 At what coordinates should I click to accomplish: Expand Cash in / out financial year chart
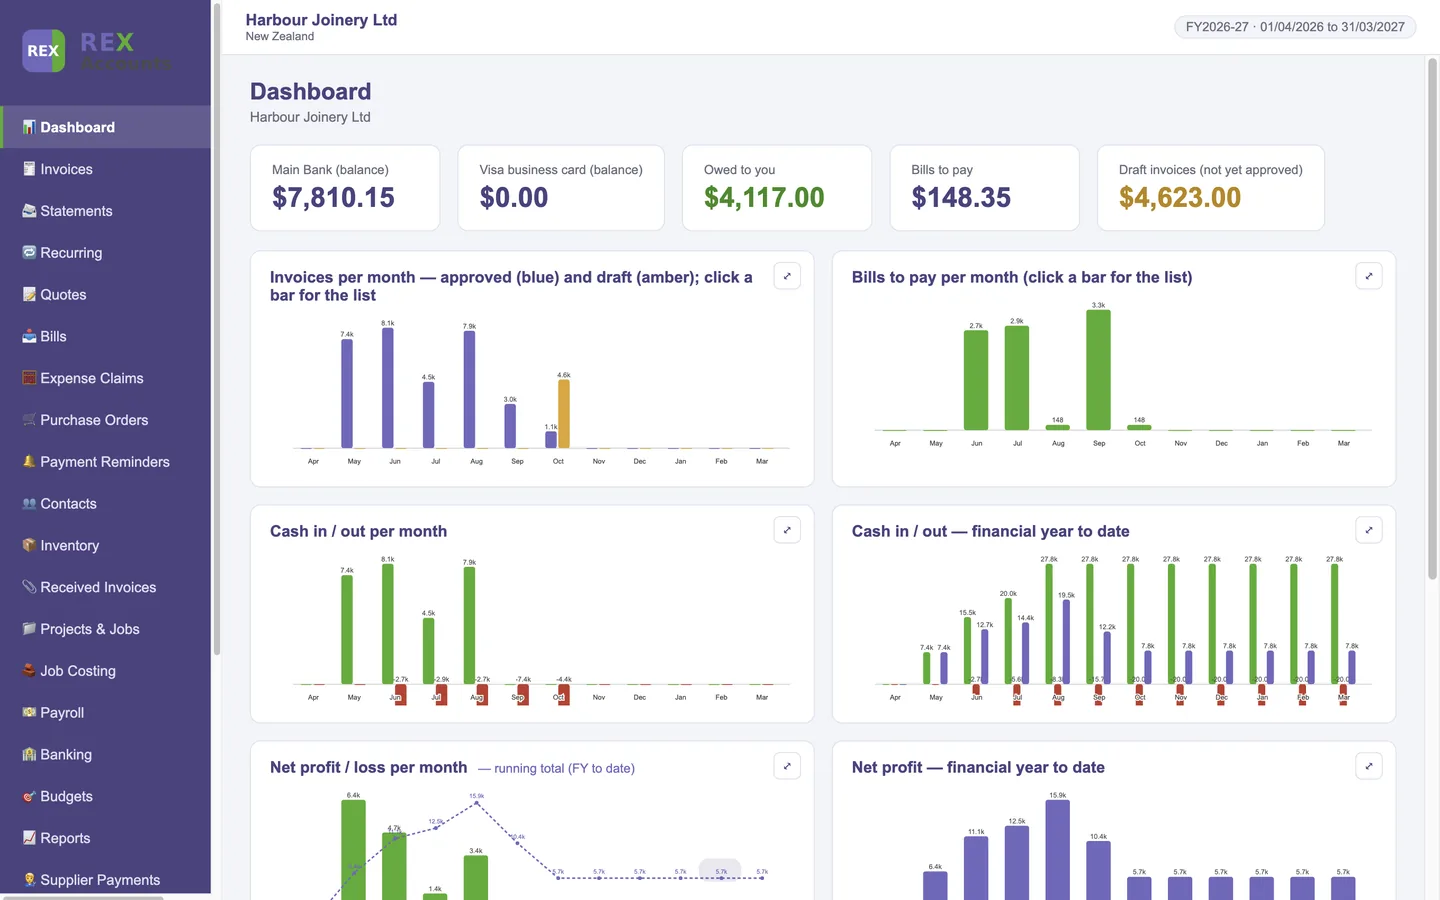click(x=1369, y=530)
